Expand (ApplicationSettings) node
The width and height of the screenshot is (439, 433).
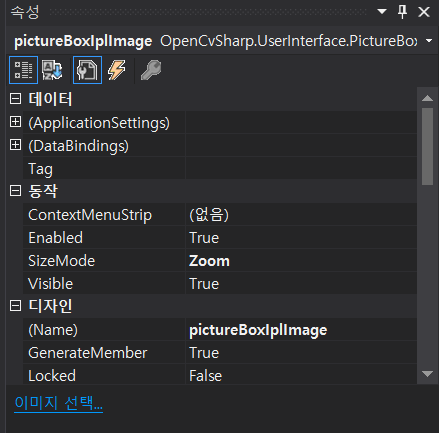point(15,122)
